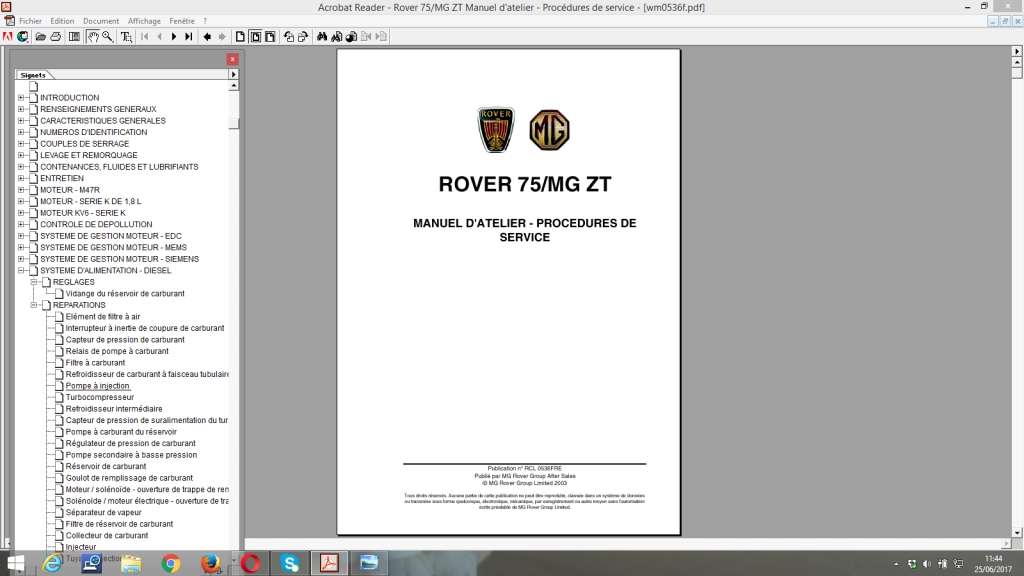Expand CARACTERISTIQUES GENERALES bookmark
Screen dimensions: 1024x576
21,121
